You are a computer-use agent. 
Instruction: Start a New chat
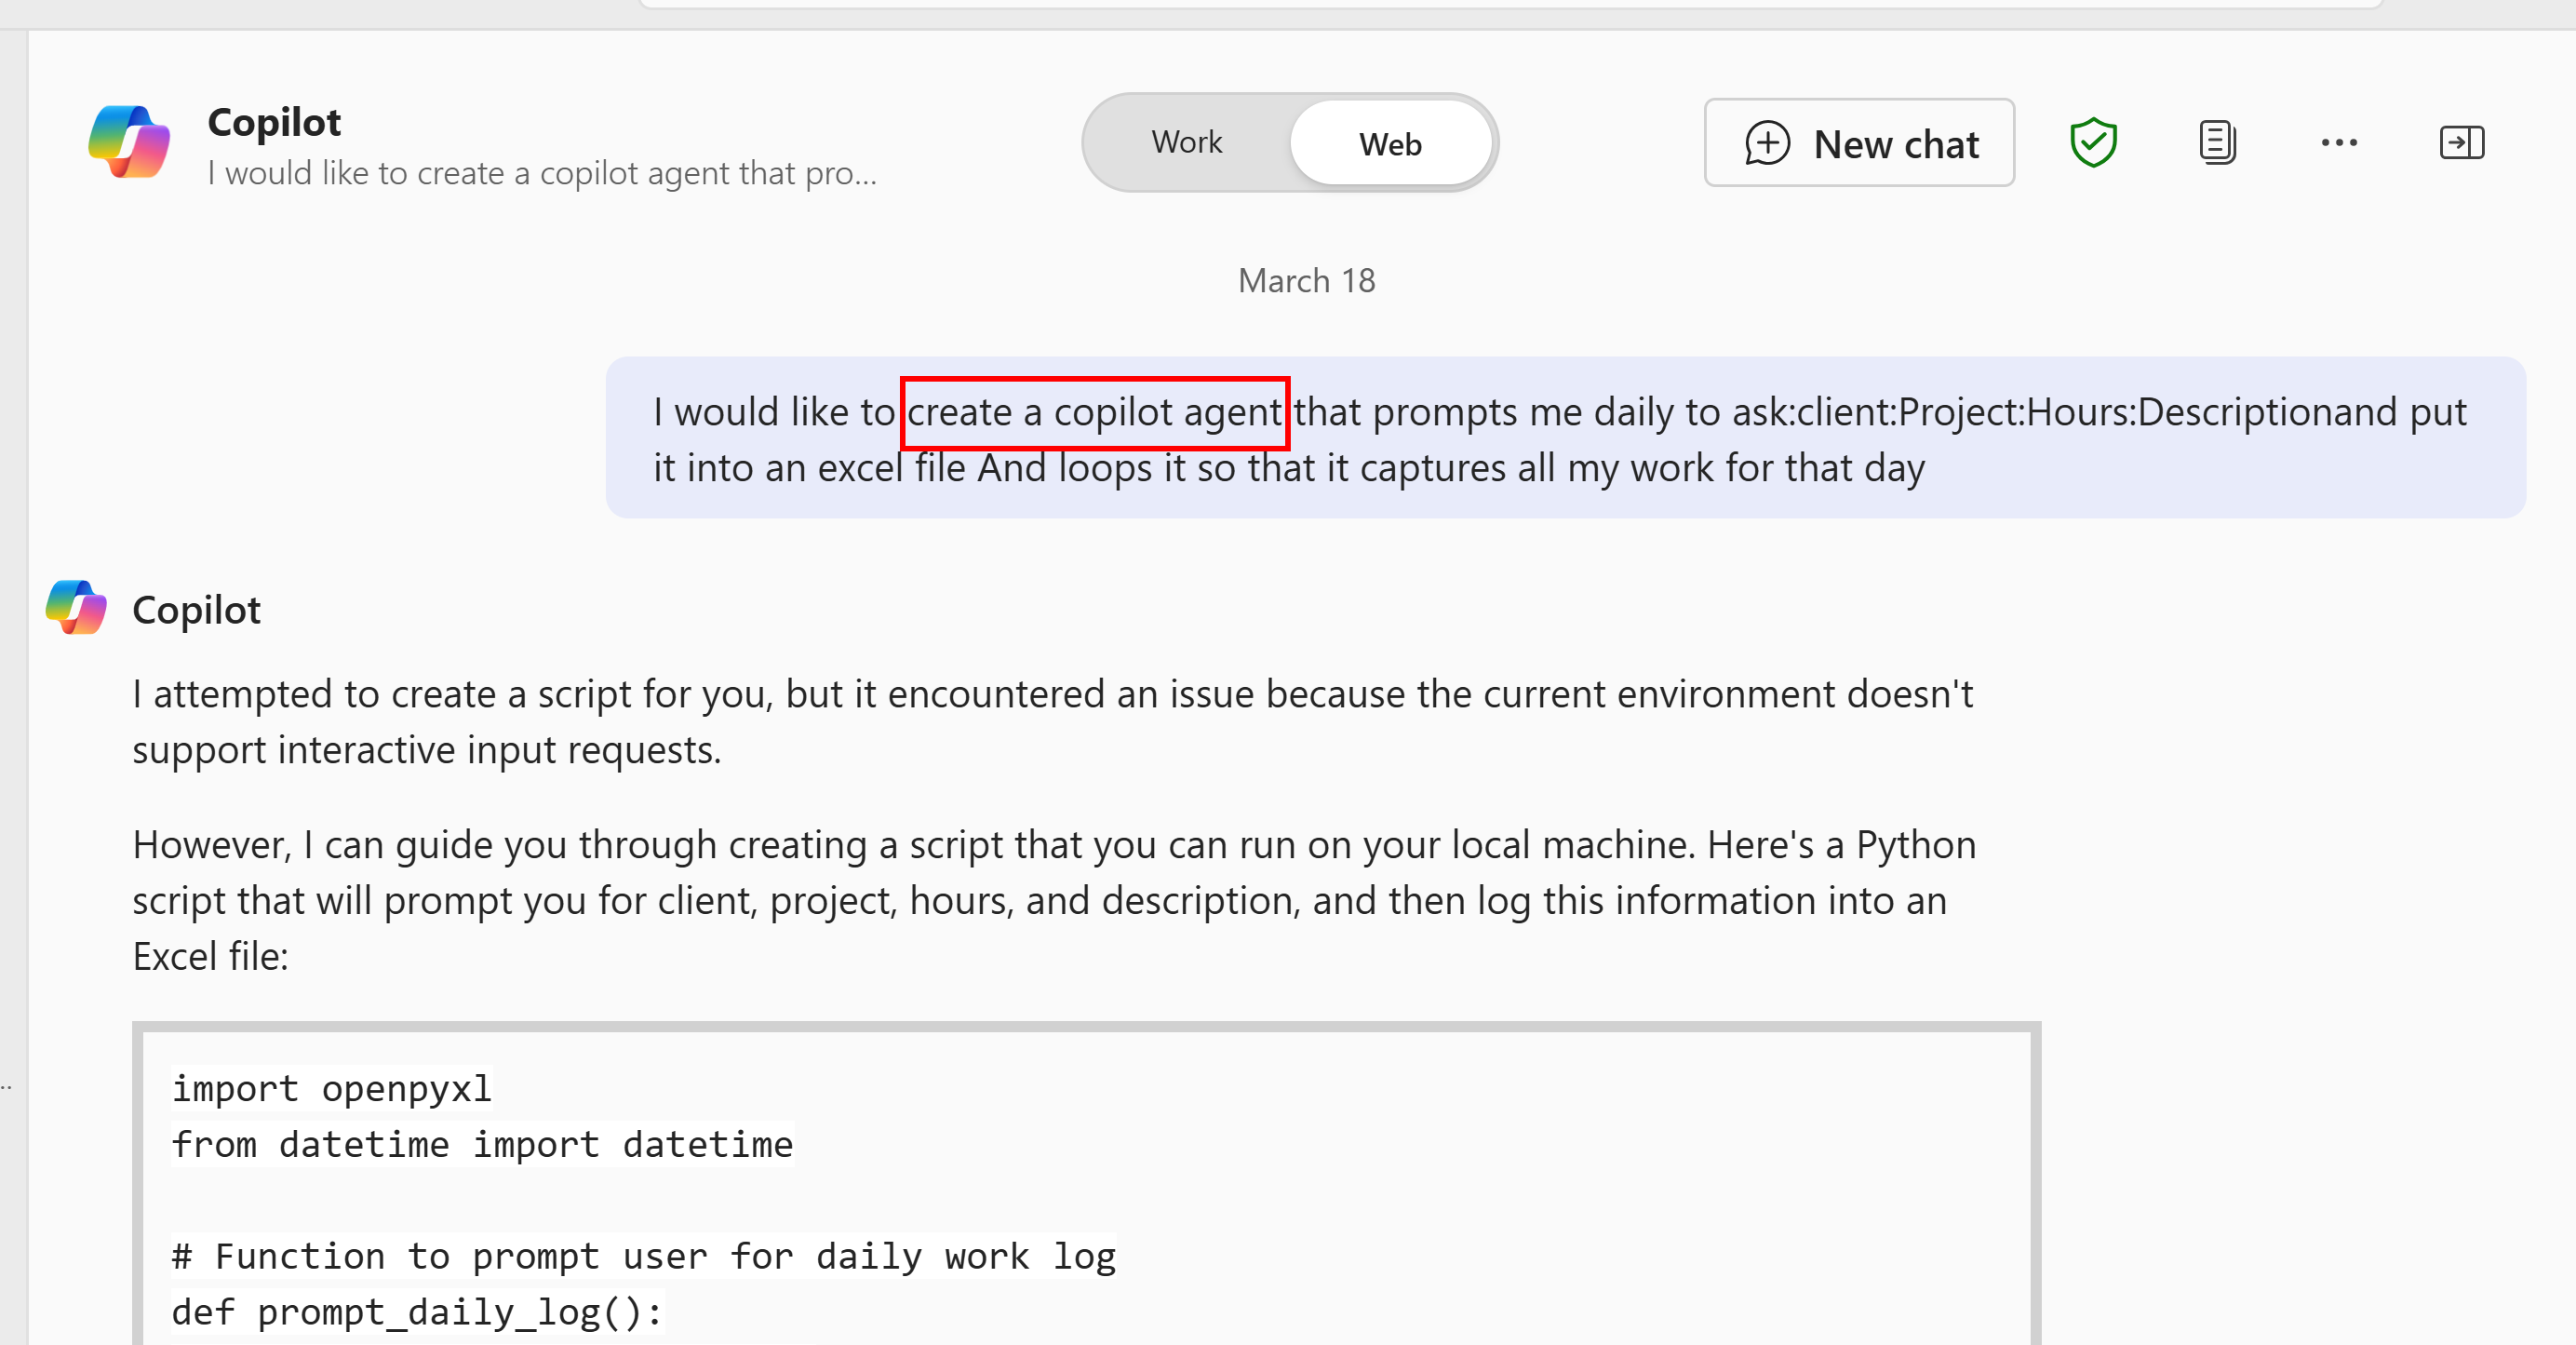[x=1859, y=143]
